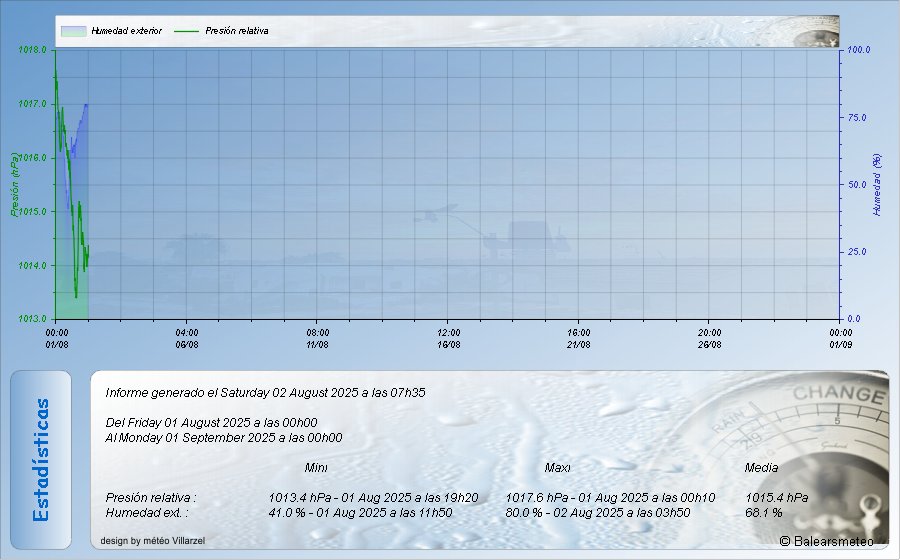Click the 68.1 % mean humidity value
This screenshot has width=900, height=560.
click(x=763, y=512)
